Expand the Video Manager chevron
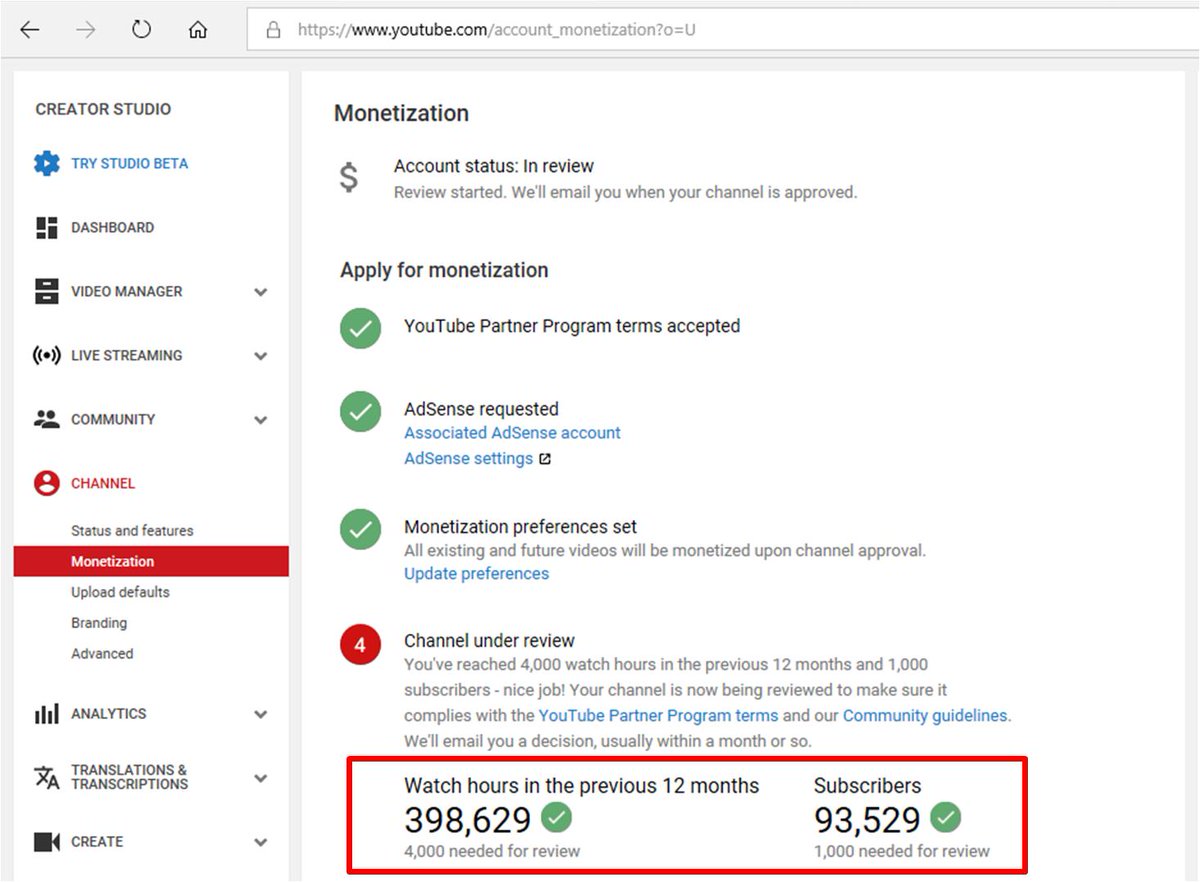The width and height of the screenshot is (1200, 882). (261, 292)
